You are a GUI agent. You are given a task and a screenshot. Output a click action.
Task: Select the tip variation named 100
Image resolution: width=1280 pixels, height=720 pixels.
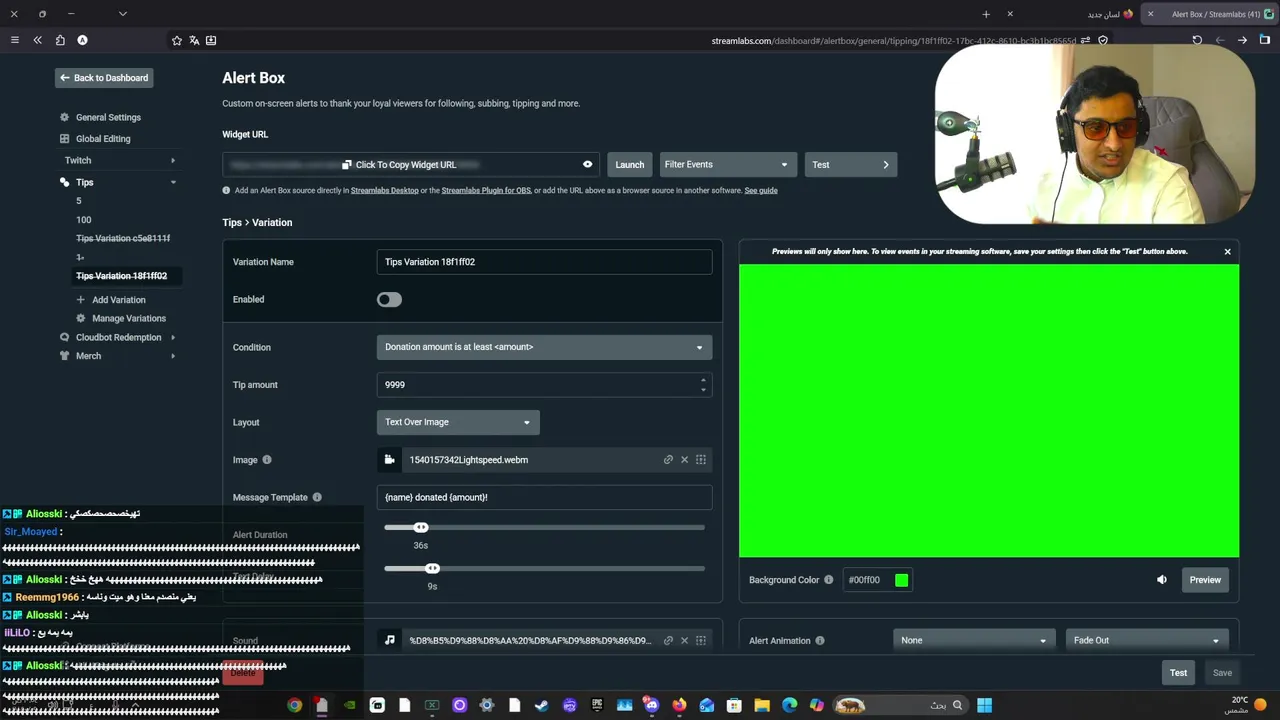pos(84,220)
